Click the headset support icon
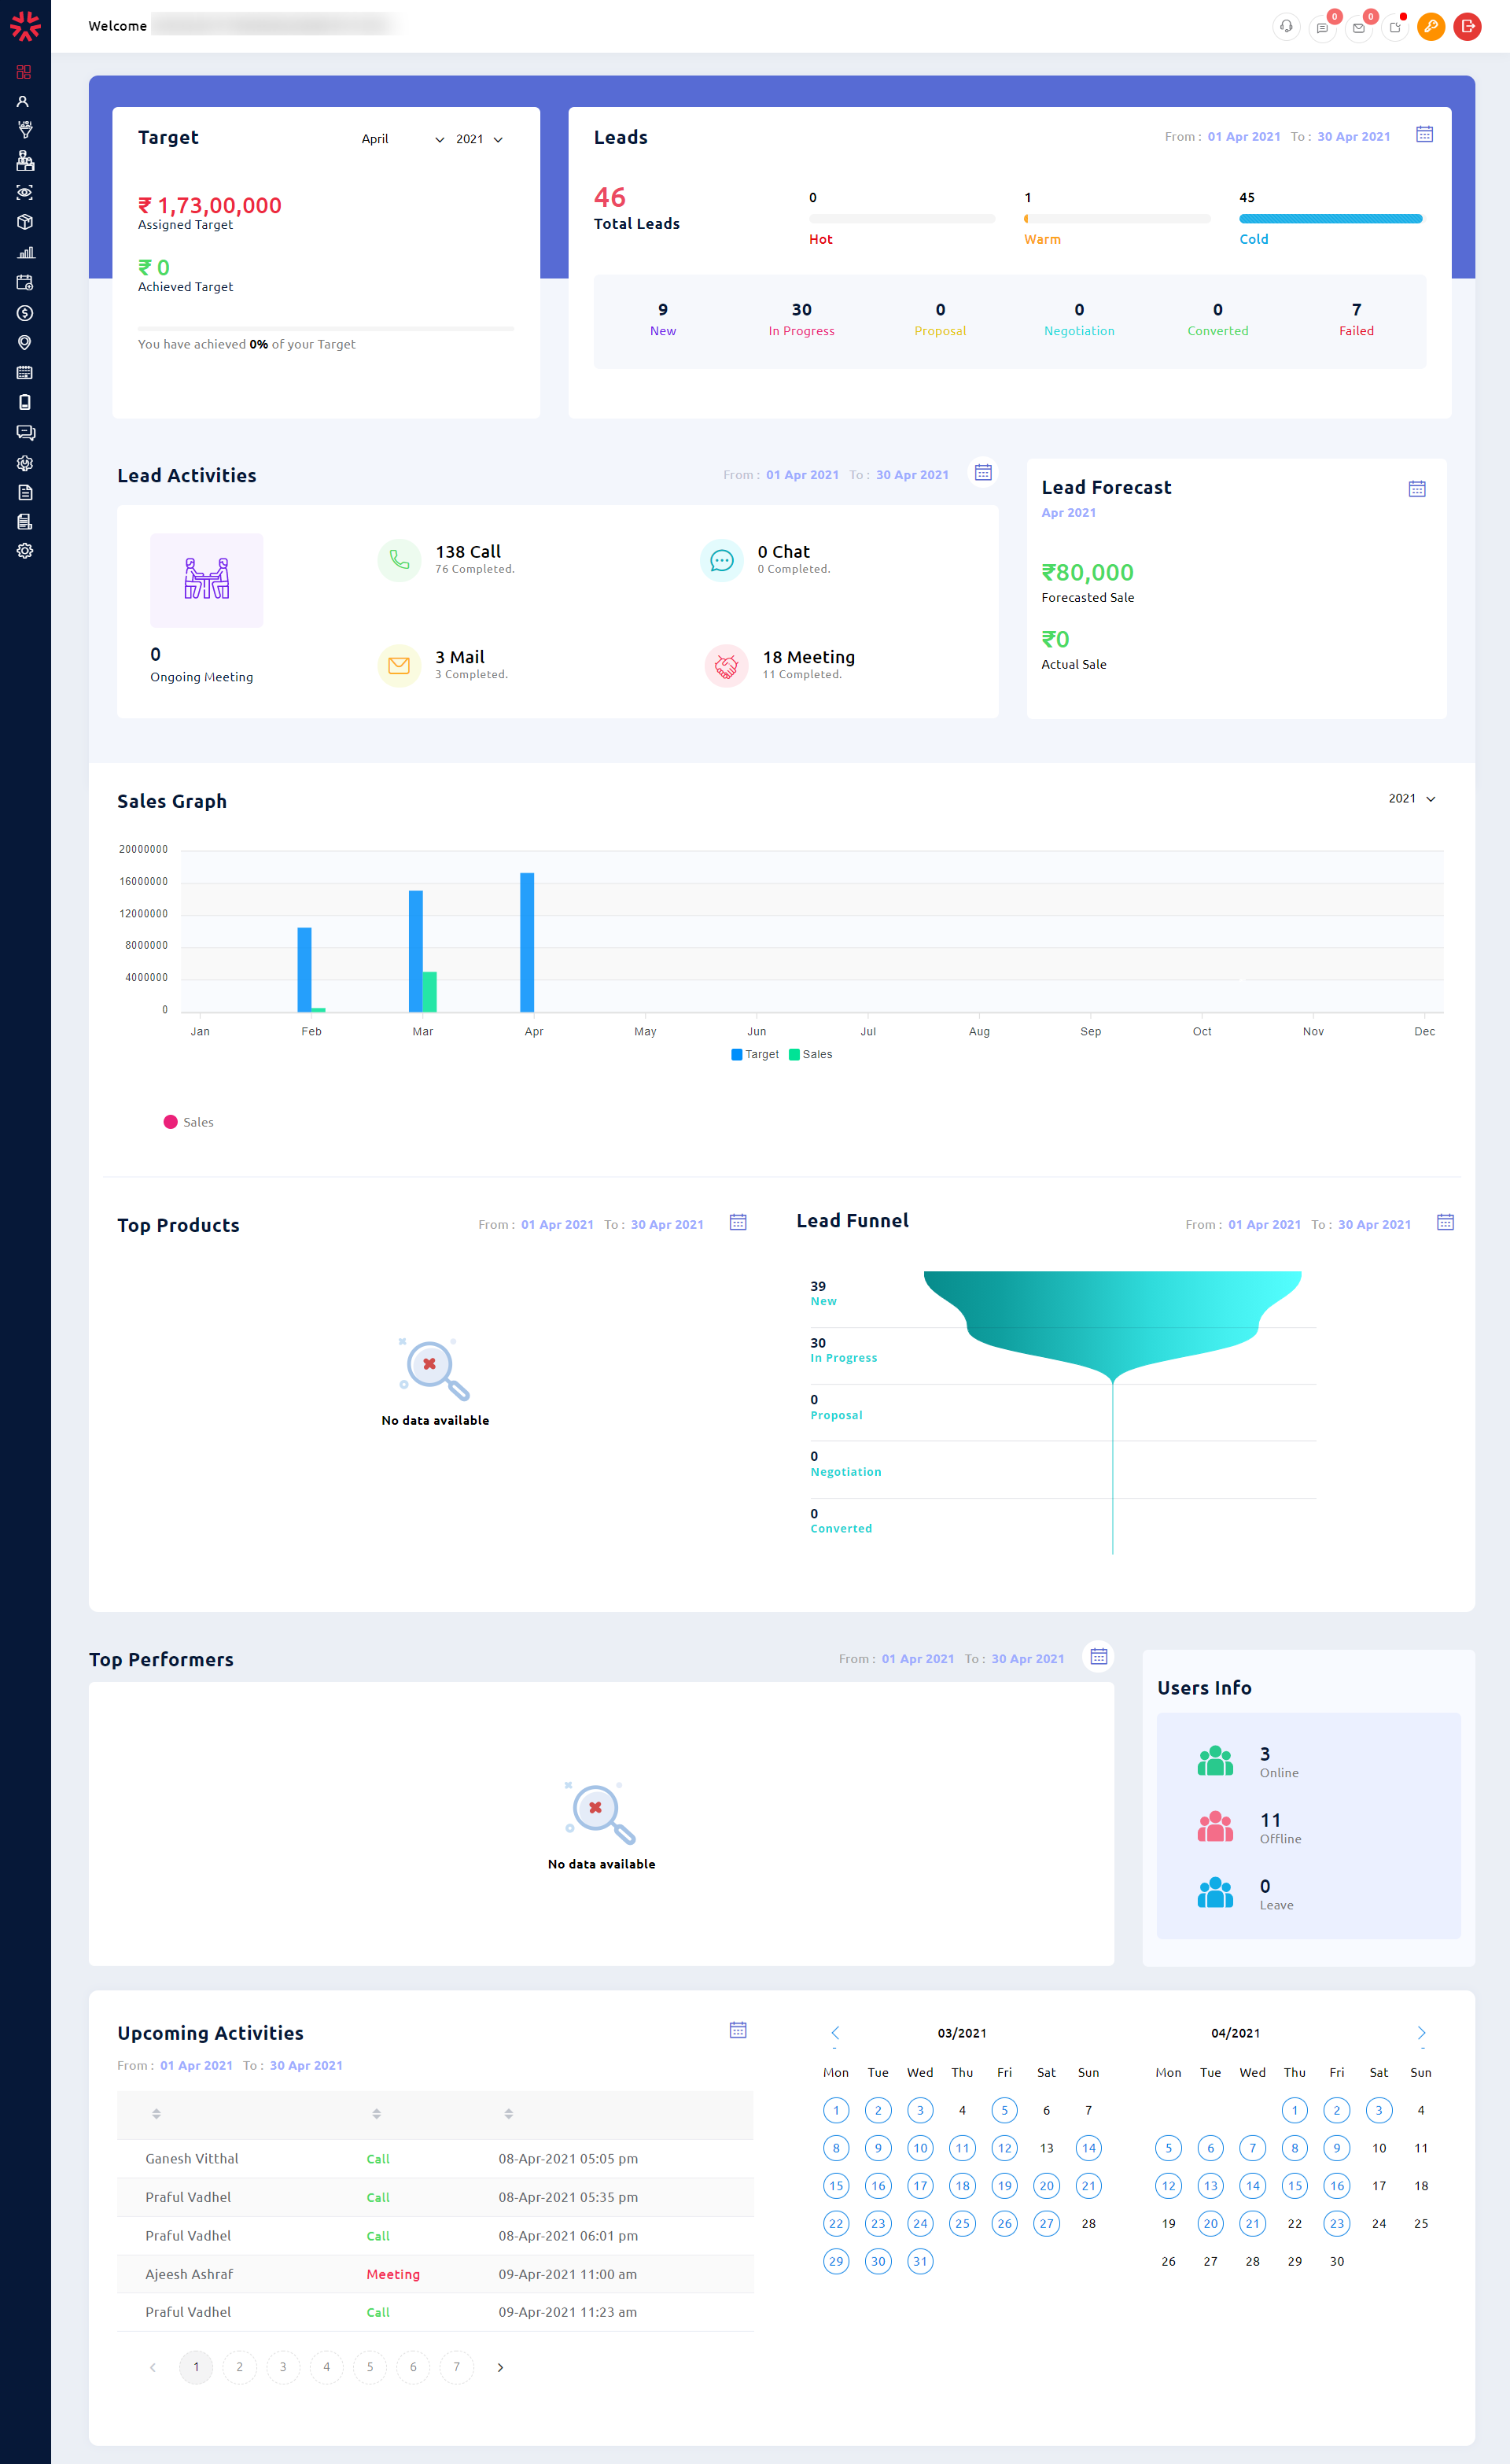The width and height of the screenshot is (1510, 2464). 1286,27
